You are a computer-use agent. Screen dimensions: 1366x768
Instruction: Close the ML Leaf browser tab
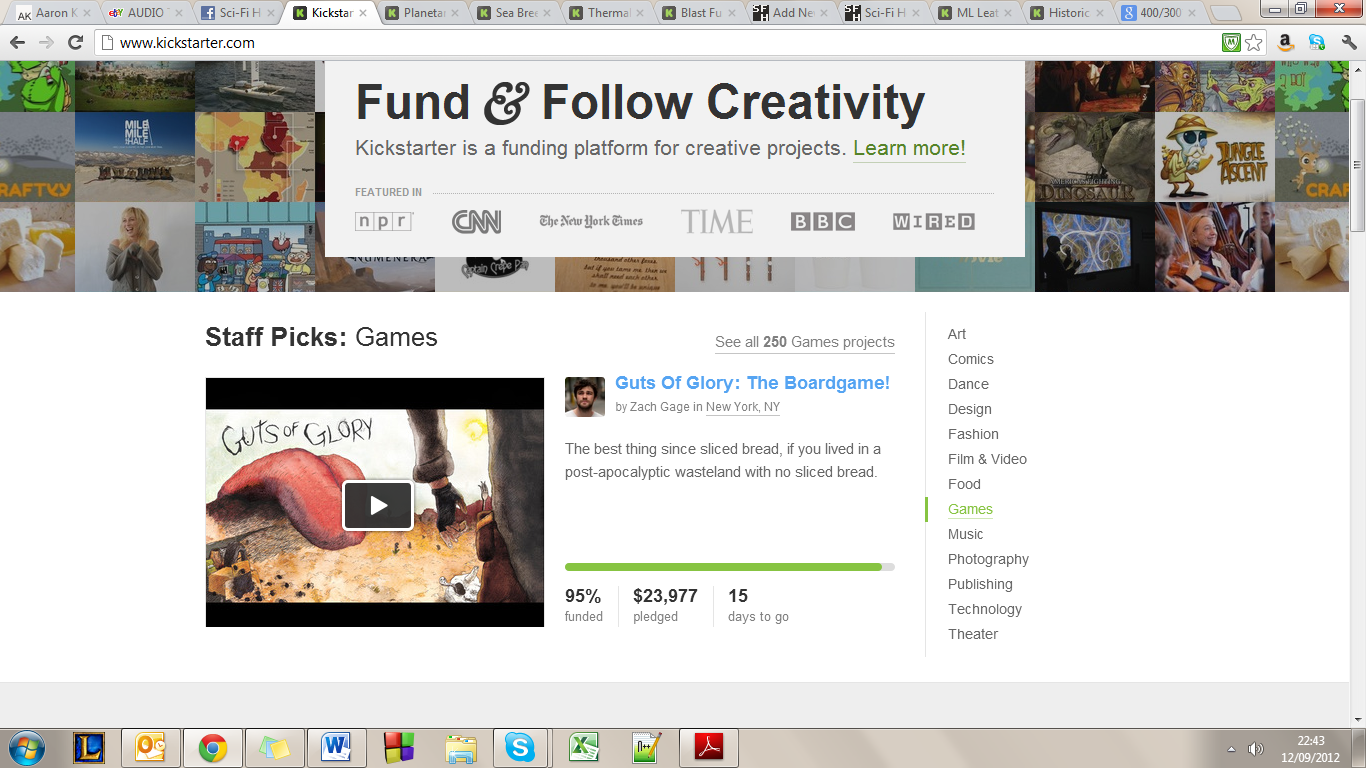1008,13
